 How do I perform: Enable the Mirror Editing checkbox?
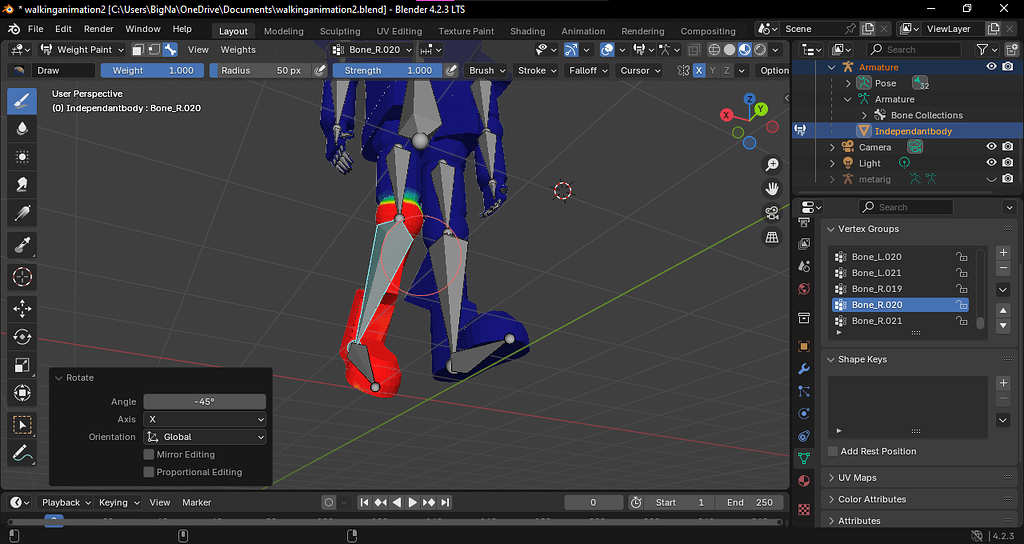[x=149, y=455]
